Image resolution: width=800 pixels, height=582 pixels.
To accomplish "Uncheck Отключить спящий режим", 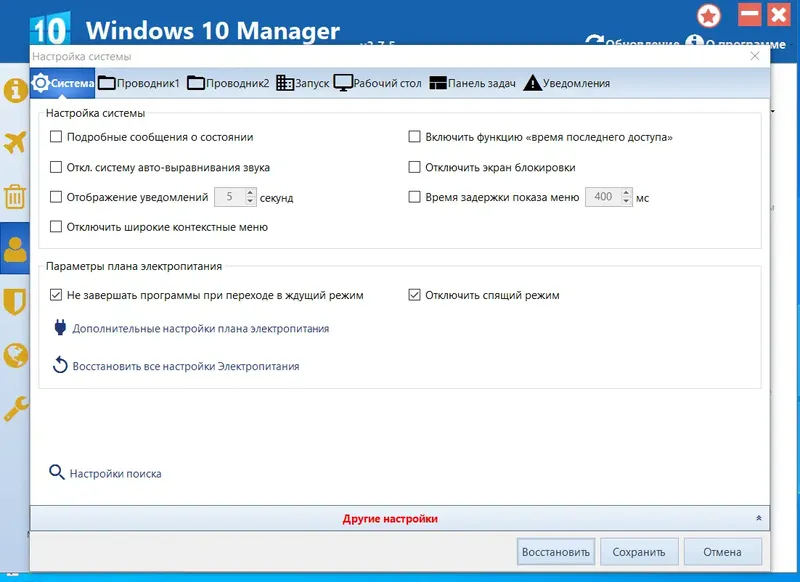I will tap(414, 295).
